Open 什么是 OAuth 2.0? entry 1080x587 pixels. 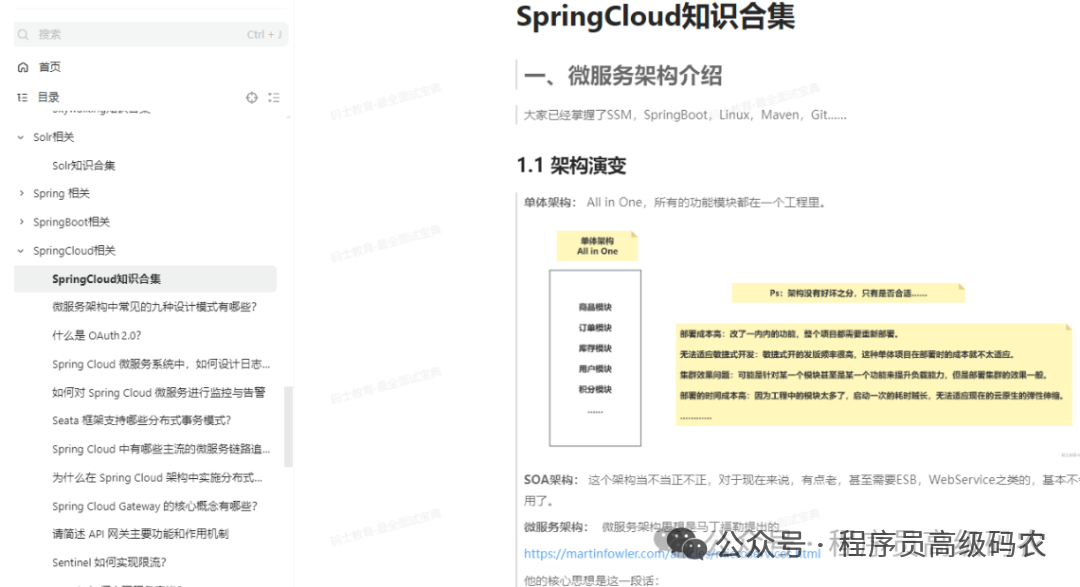[96, 336]
